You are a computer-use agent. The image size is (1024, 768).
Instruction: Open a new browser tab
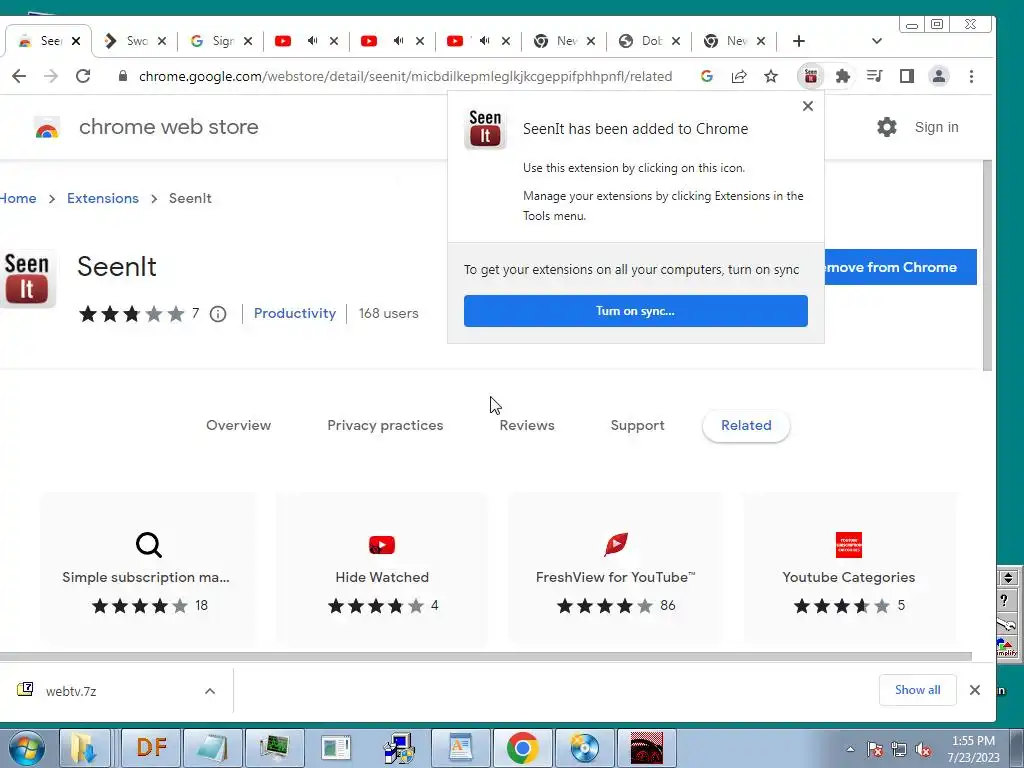[x=798, y=41]
